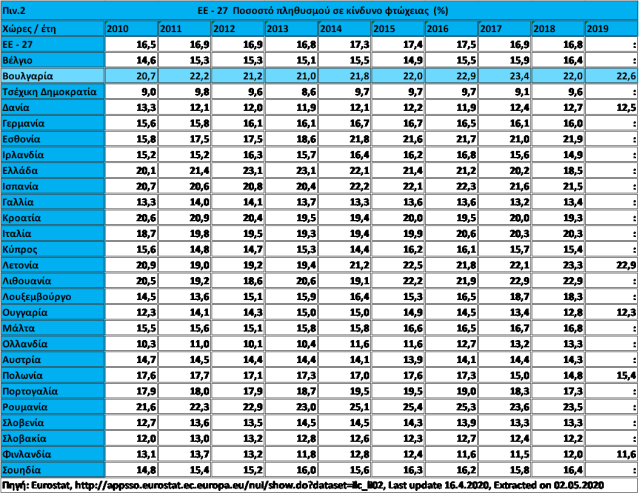The height and width of the screenshot is (494, 639).
Task: Select the 'Χώρες / έτη' header cell
Action: 52,30
